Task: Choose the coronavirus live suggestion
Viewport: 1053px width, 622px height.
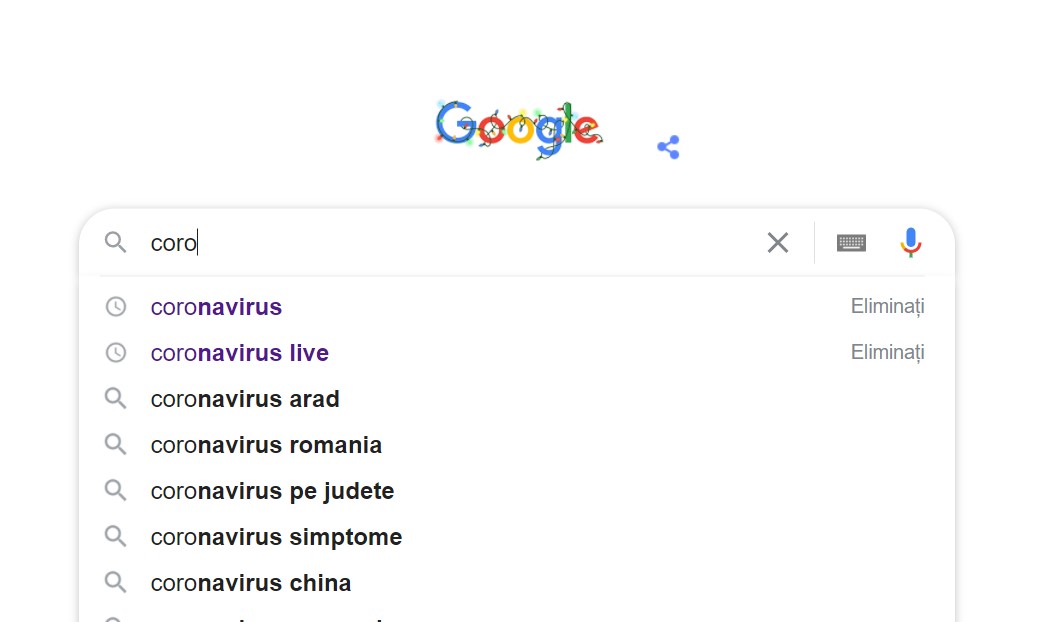Action: coord(239,353)
